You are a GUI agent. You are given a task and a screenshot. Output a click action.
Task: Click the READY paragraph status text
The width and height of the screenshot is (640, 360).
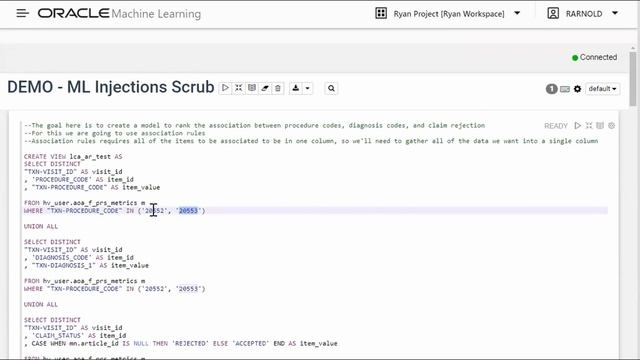pyautogui.click(x=556, y=126)
